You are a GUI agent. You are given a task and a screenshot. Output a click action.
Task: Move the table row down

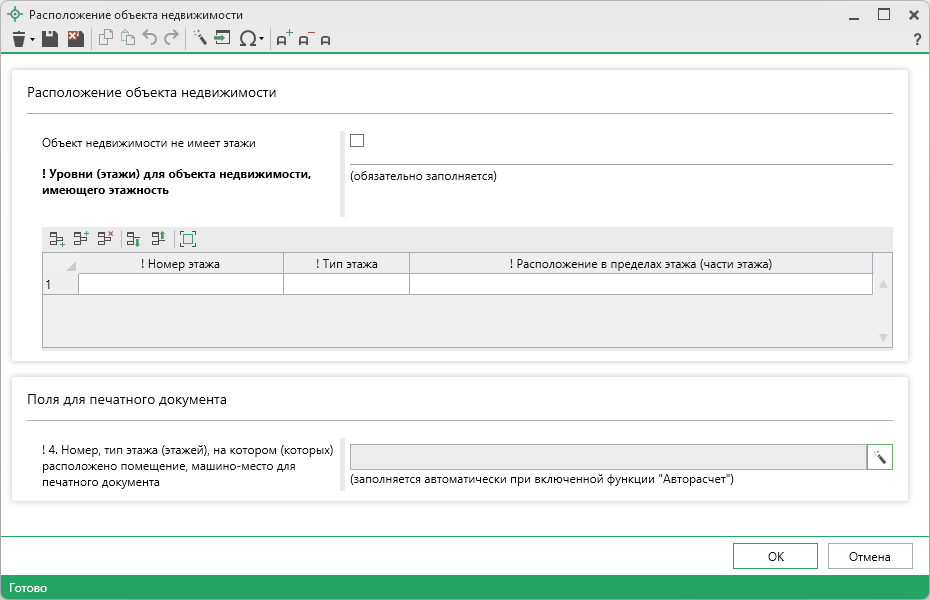coord(133,239)
